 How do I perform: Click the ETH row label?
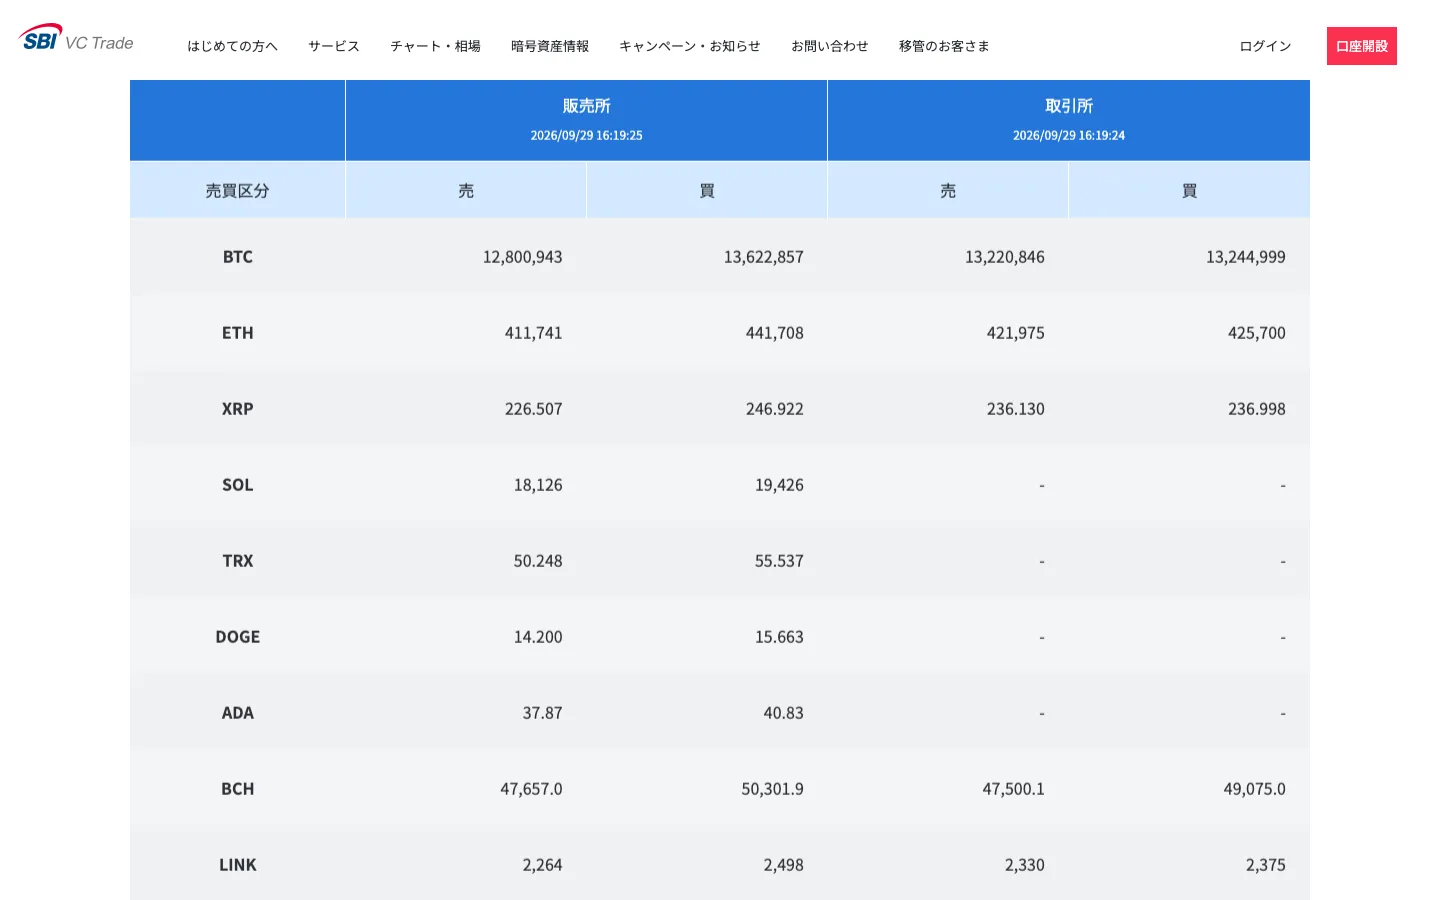[238, 333]
